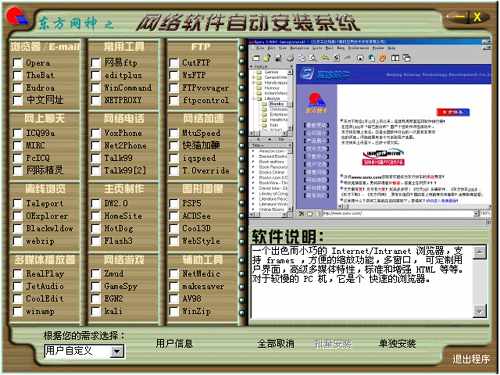This screenshot has height=375, width=500.
Task: Select the WinZip checkbox
Action: click(174, 311)
